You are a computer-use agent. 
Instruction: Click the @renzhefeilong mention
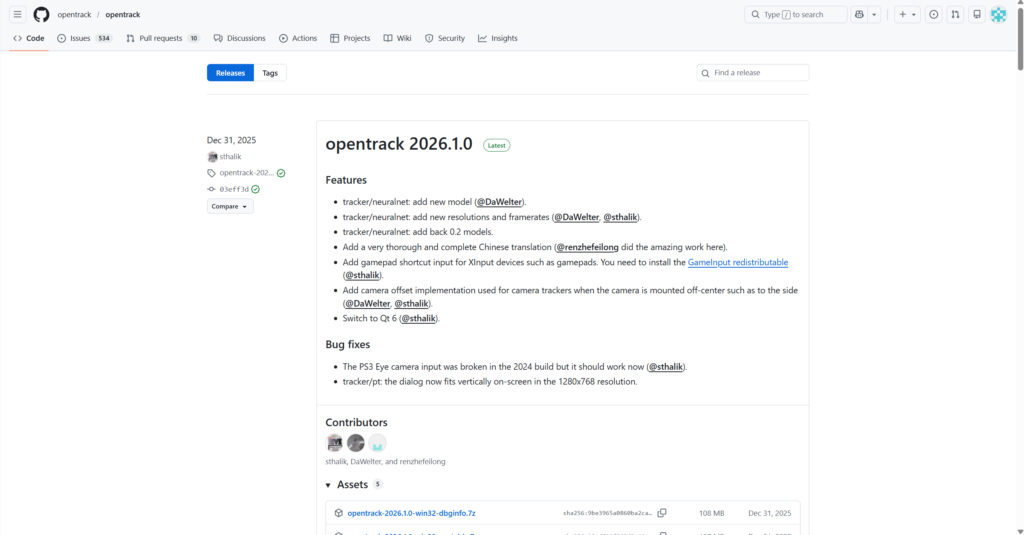click(x=587, y=247)
